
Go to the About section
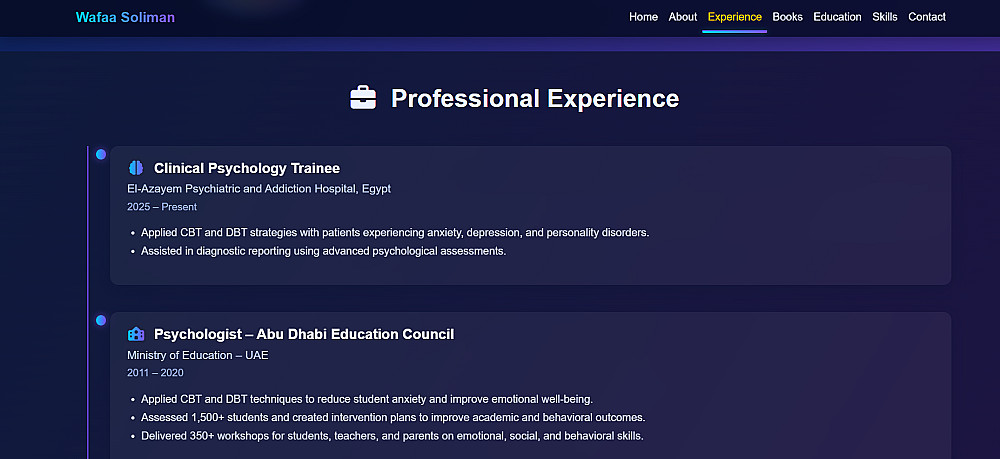tap(683, 17)
